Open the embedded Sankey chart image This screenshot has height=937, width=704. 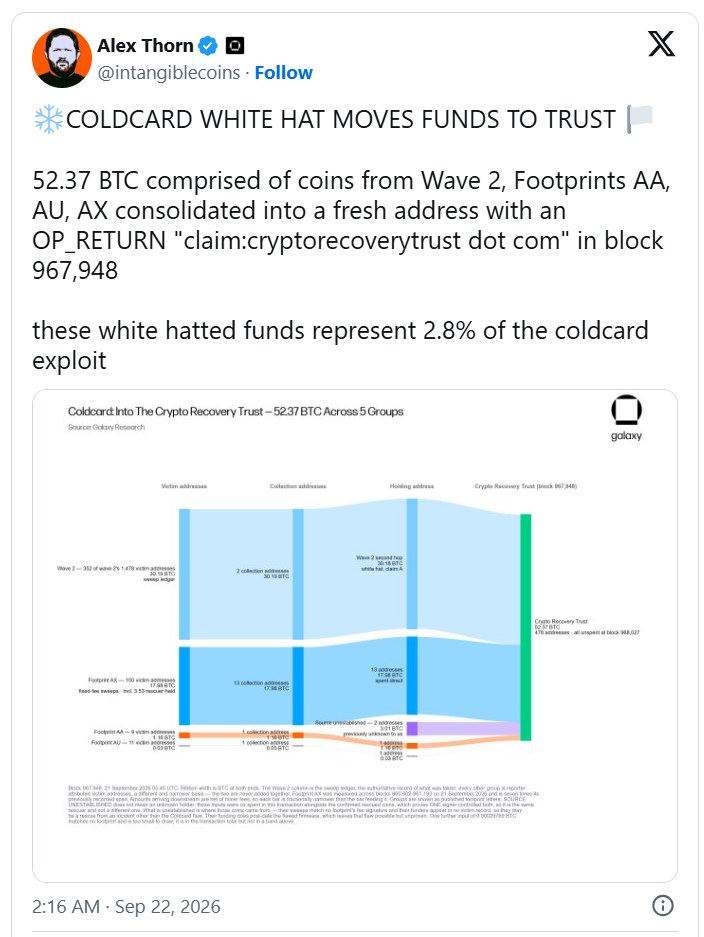point(355,636)
